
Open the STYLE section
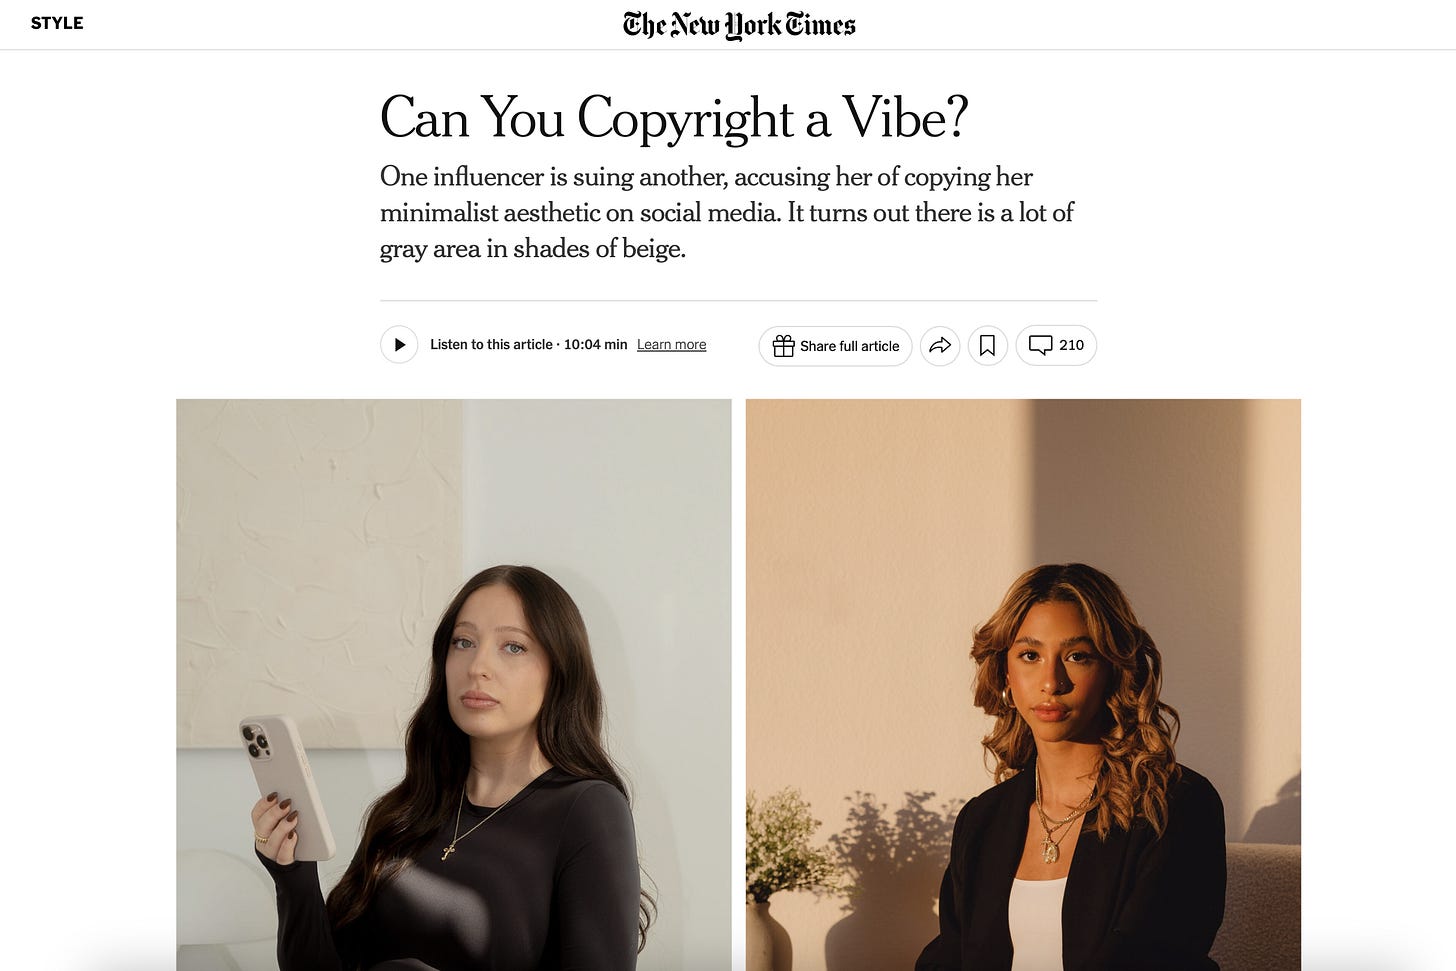tap(57, 23)
